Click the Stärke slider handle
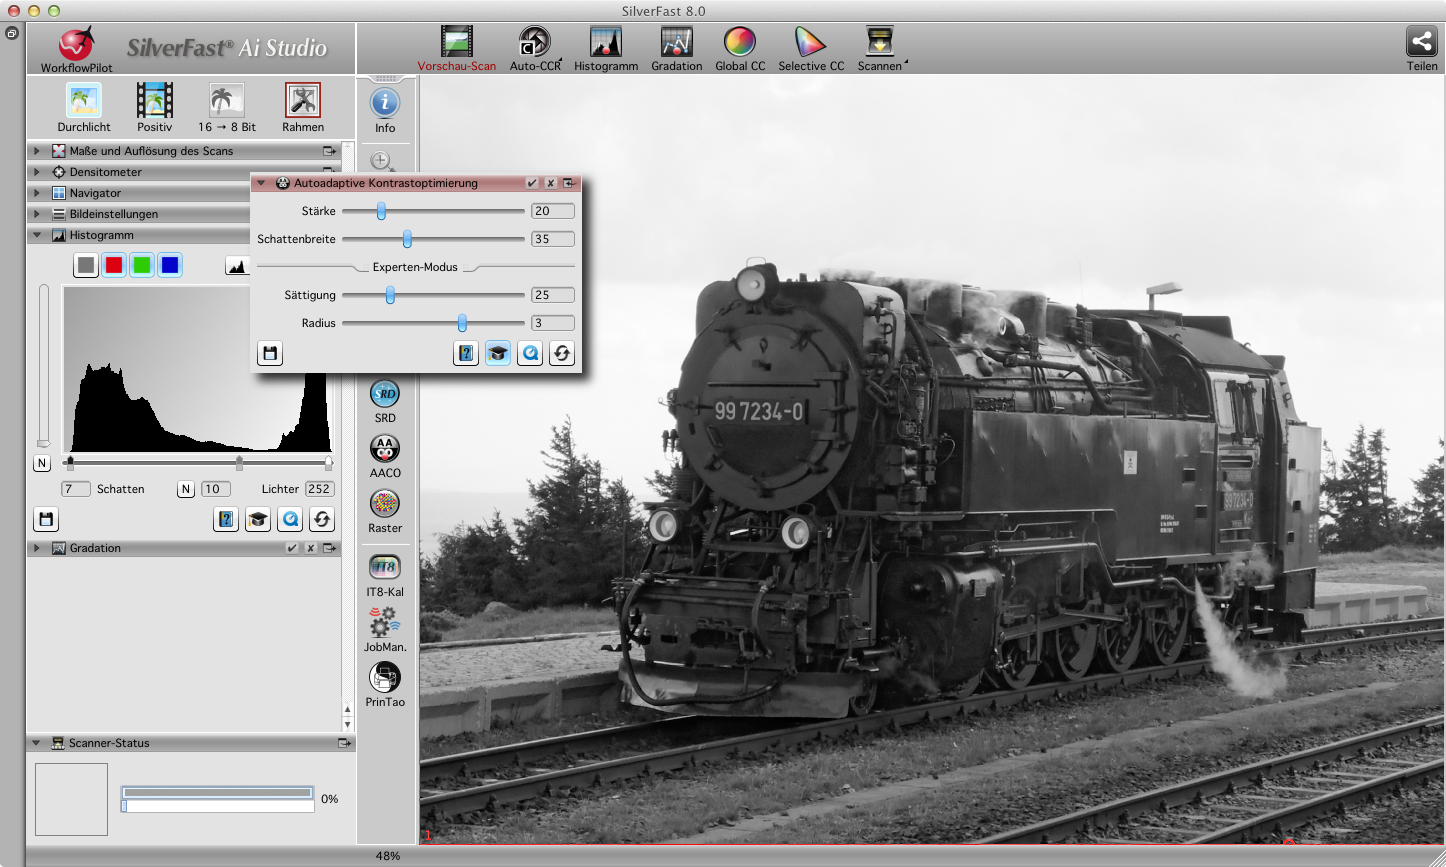1446x867 pixels. point(381,211)
